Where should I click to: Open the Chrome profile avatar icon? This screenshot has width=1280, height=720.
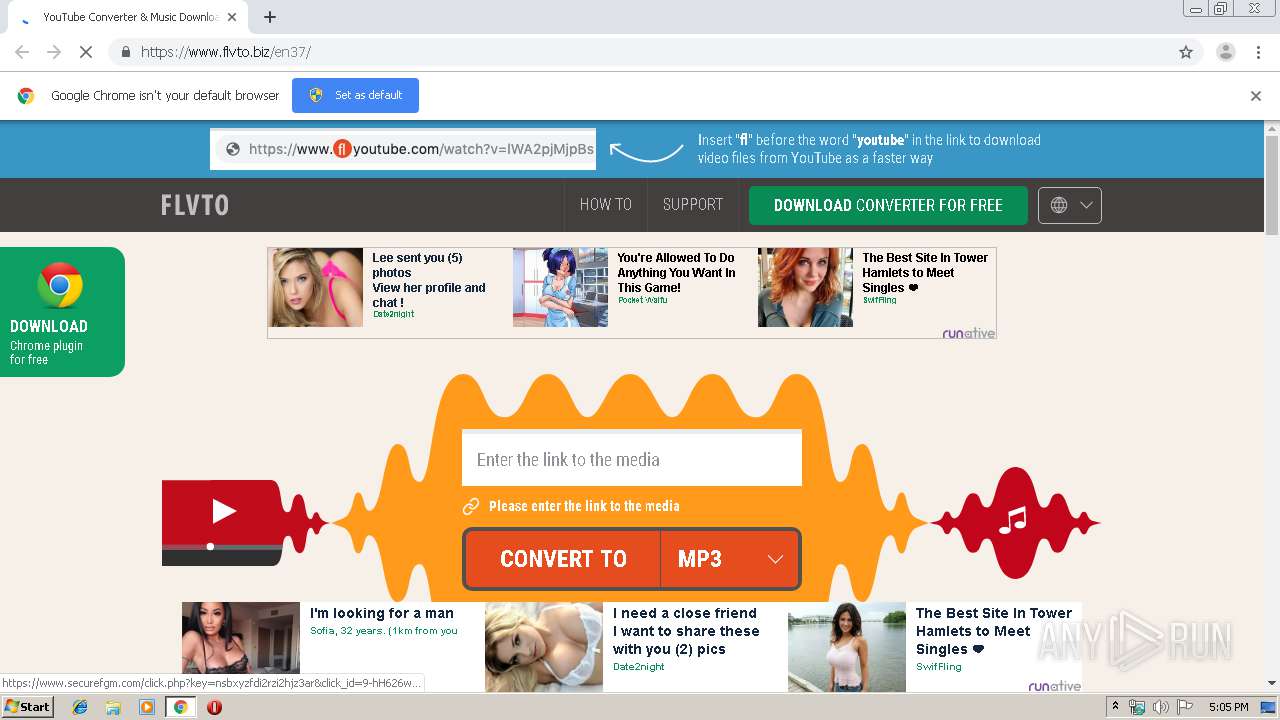(x=1225, y=52)
